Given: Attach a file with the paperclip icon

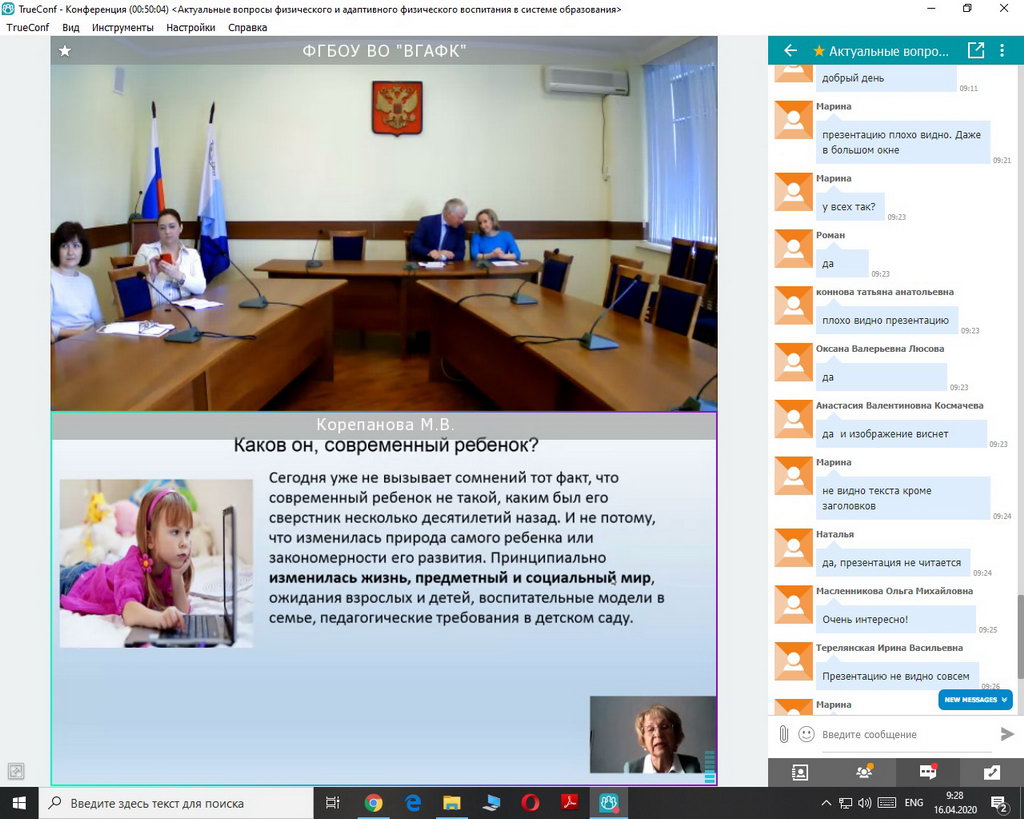Looking at the screenshot, I should coord(784,734).
